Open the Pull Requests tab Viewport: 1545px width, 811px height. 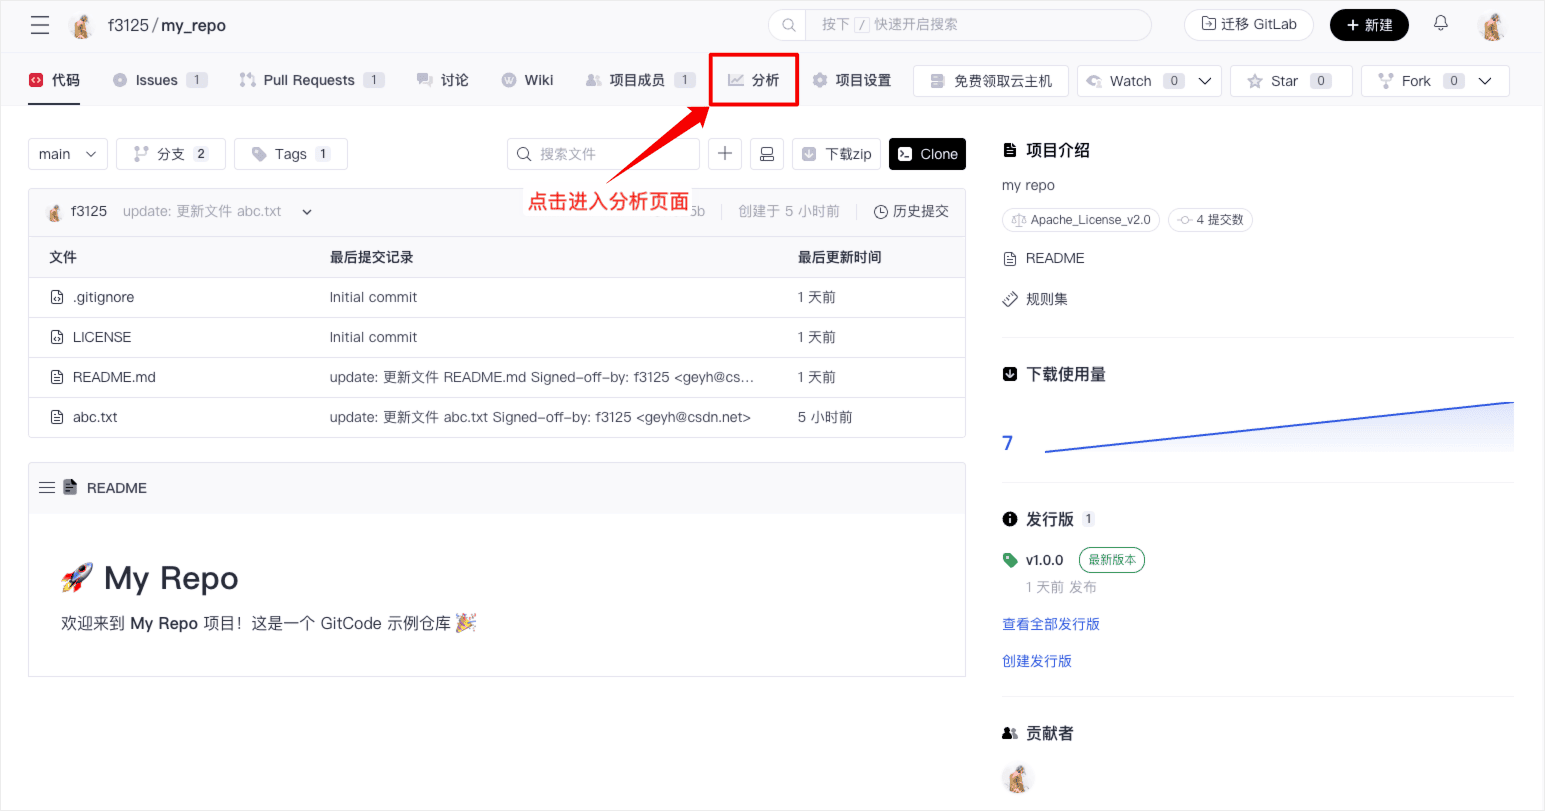point(309,80)
